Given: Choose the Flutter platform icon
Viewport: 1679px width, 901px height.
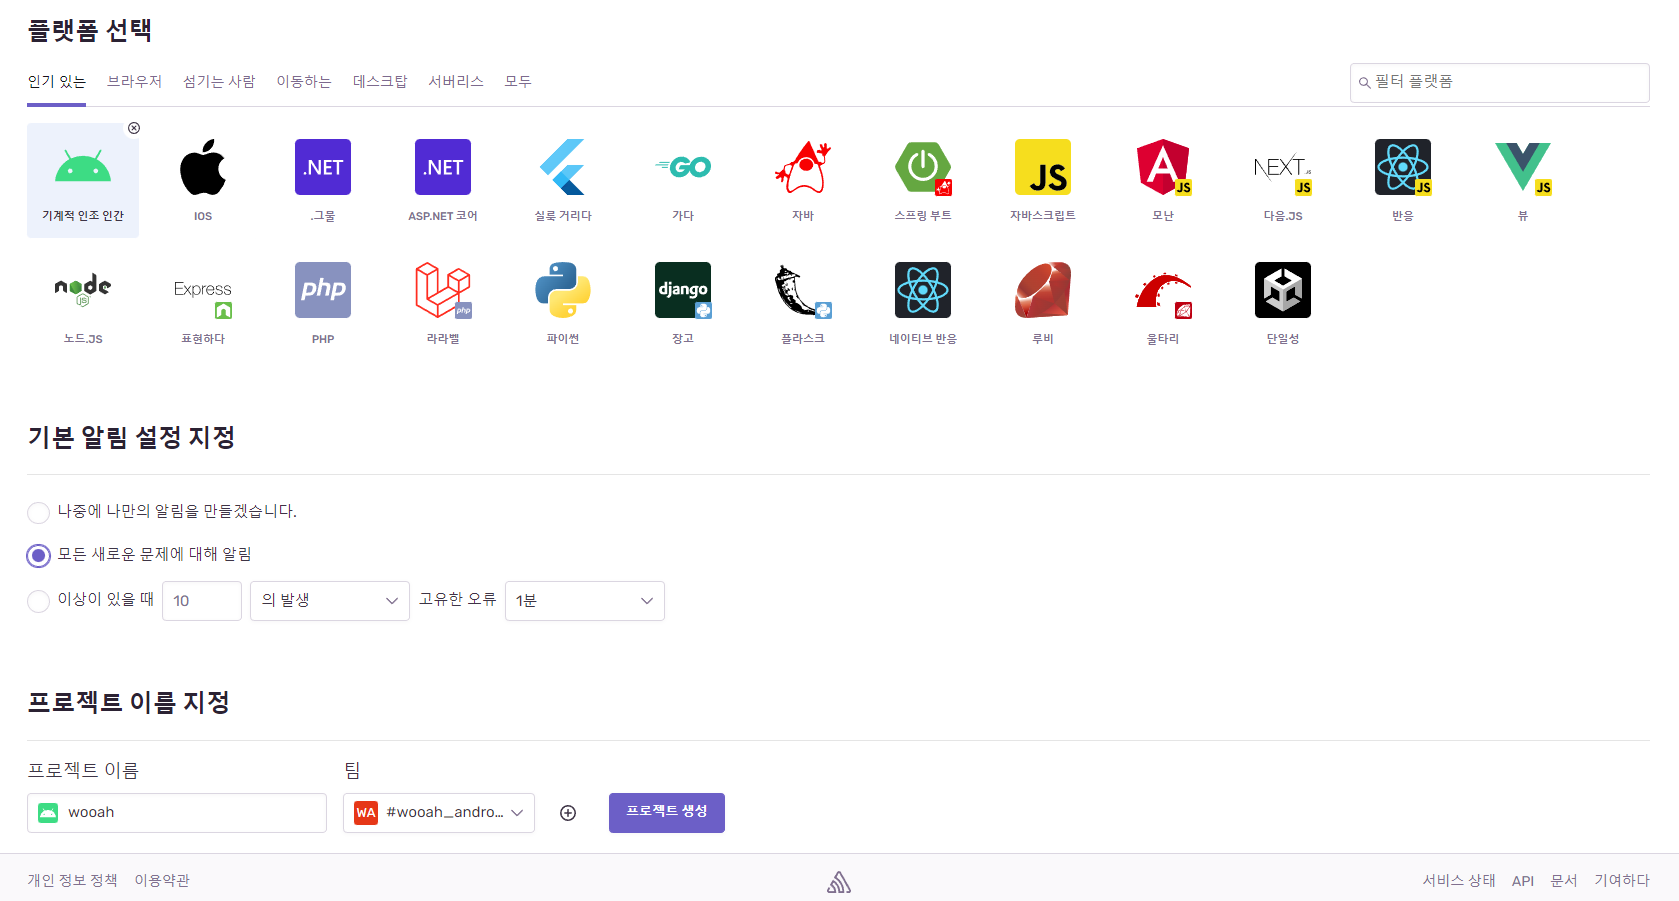Looking at the screenshot, I should 563,167.
